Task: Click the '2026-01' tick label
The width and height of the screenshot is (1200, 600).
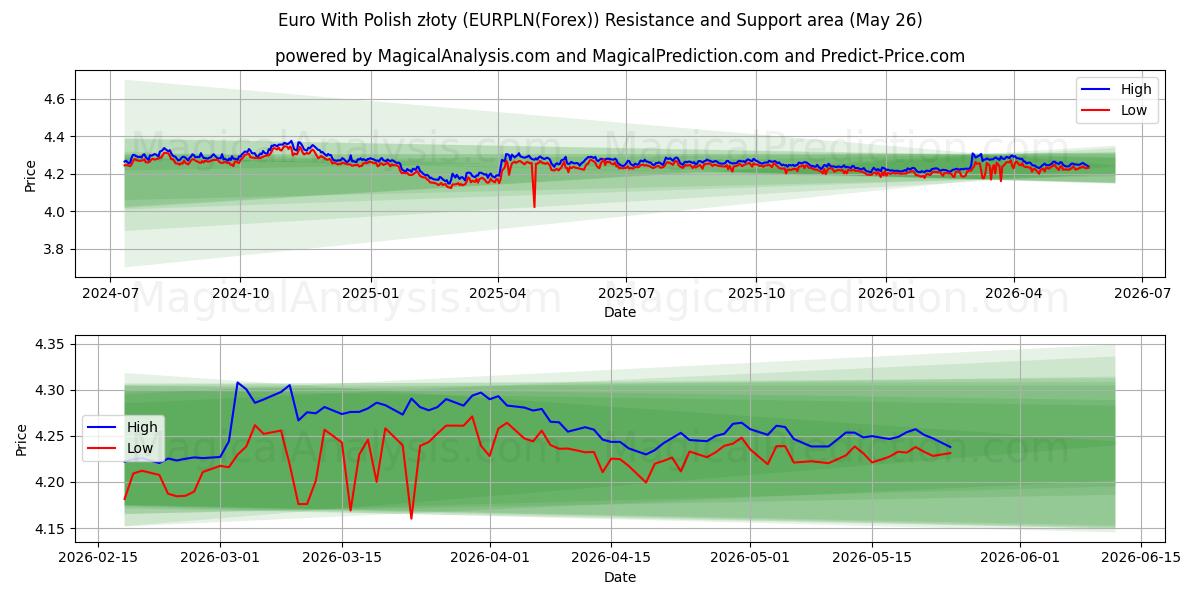Action: click(885, 295)
